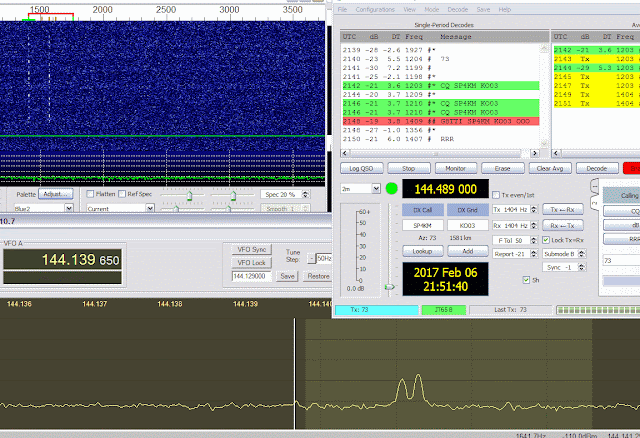
Task: Click the 73 message field in Tx panel
Action: (x=621, y=260)
